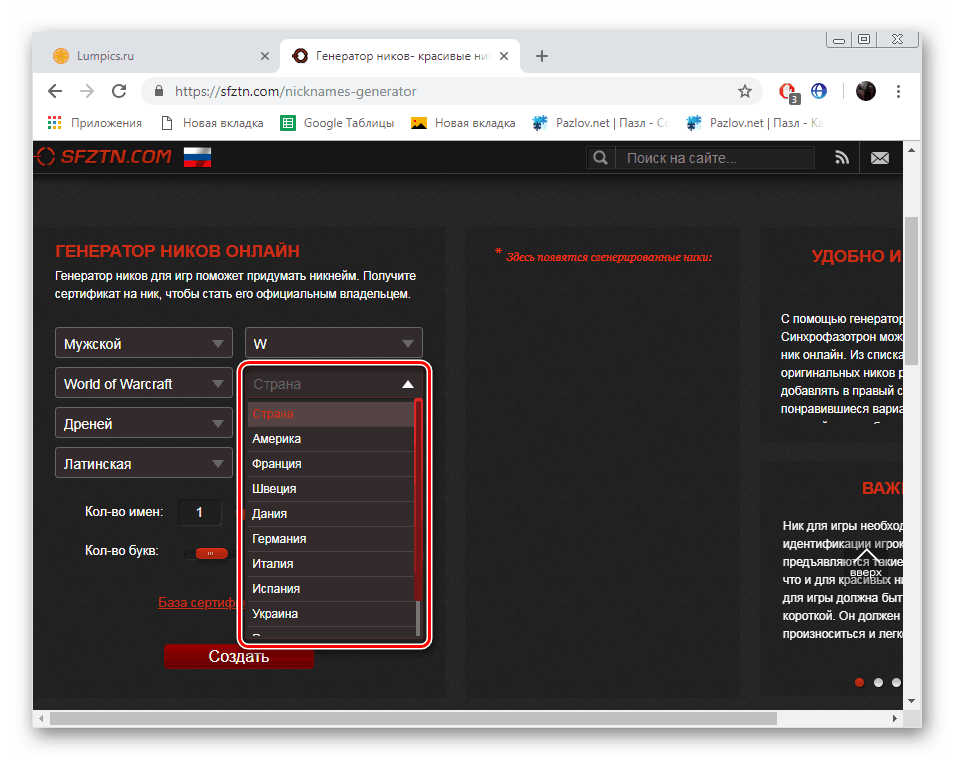Click the horizontal page scrollbar

pyautogui.click(x=413, y=719)
